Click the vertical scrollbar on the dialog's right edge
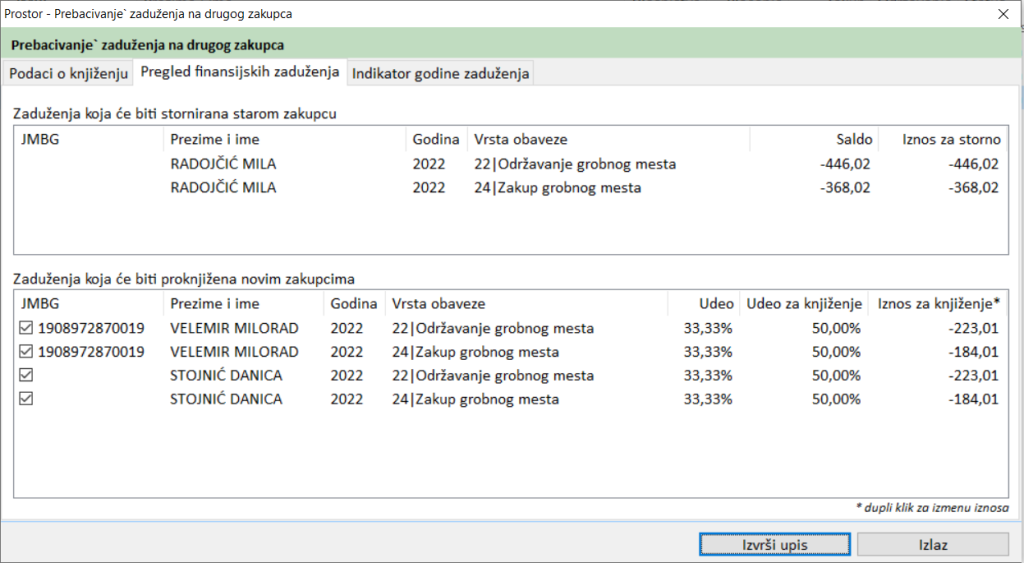 (1018, 300)
